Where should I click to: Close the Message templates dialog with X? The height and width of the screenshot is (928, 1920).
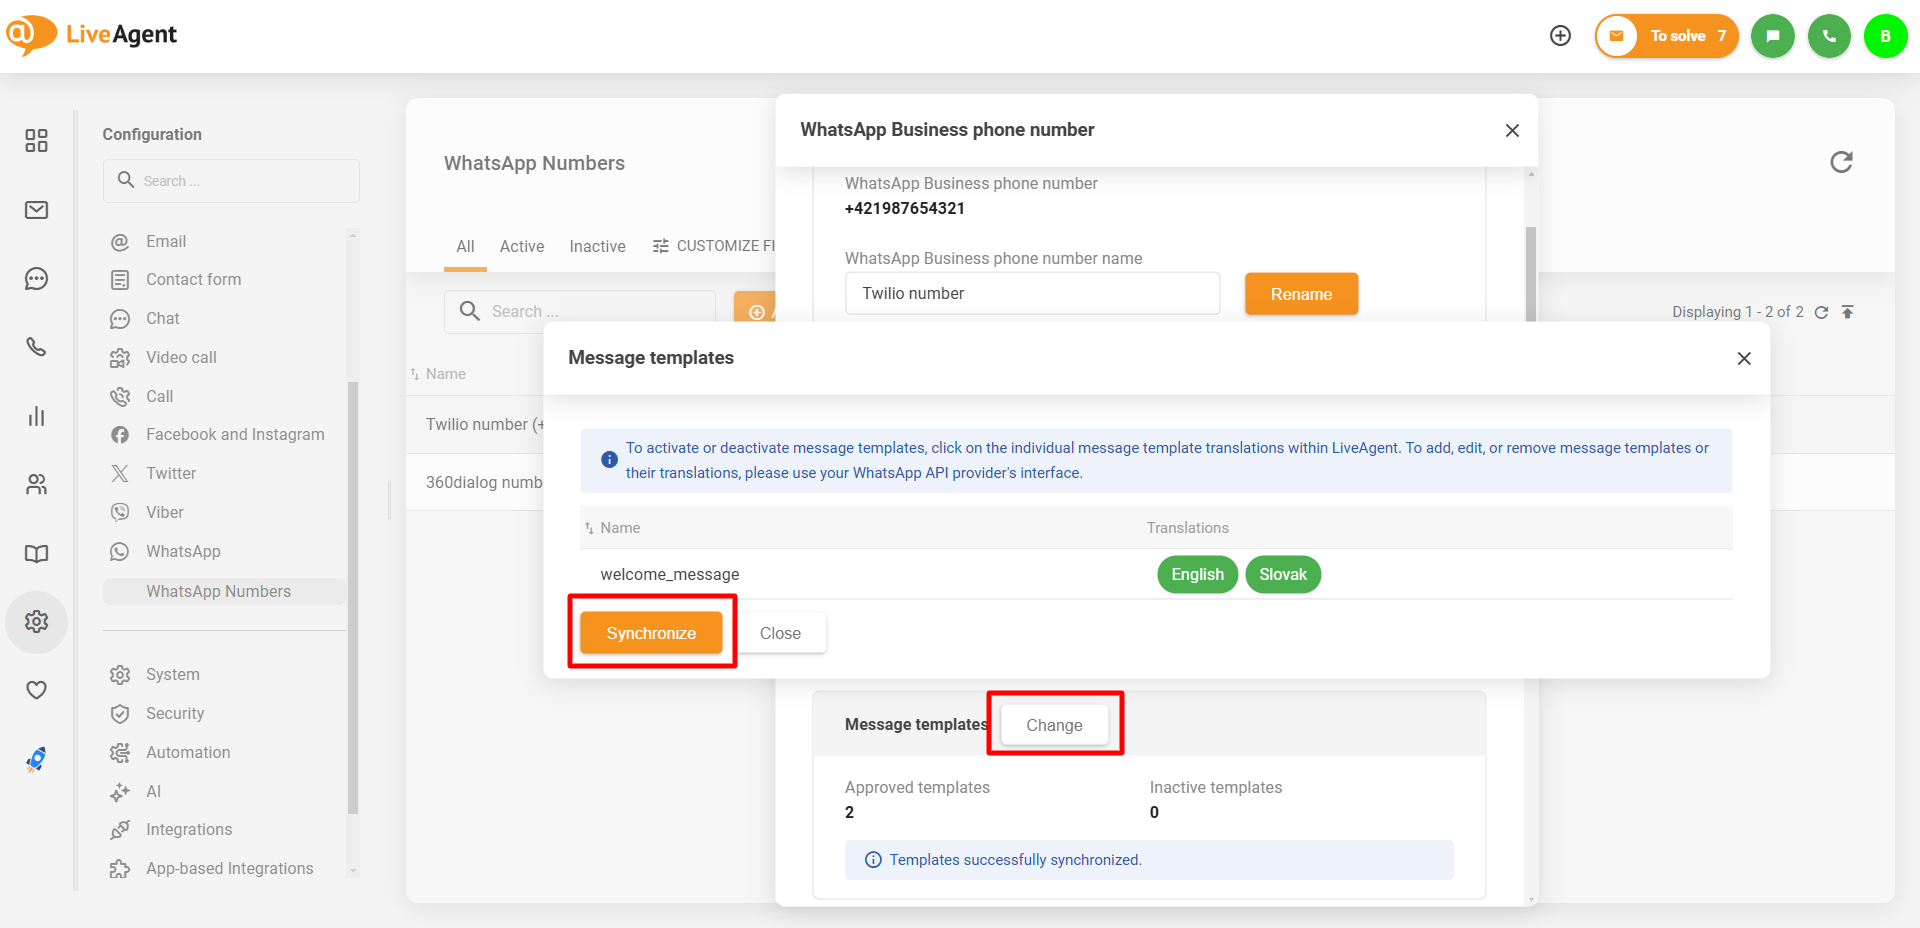point(1744,358)
